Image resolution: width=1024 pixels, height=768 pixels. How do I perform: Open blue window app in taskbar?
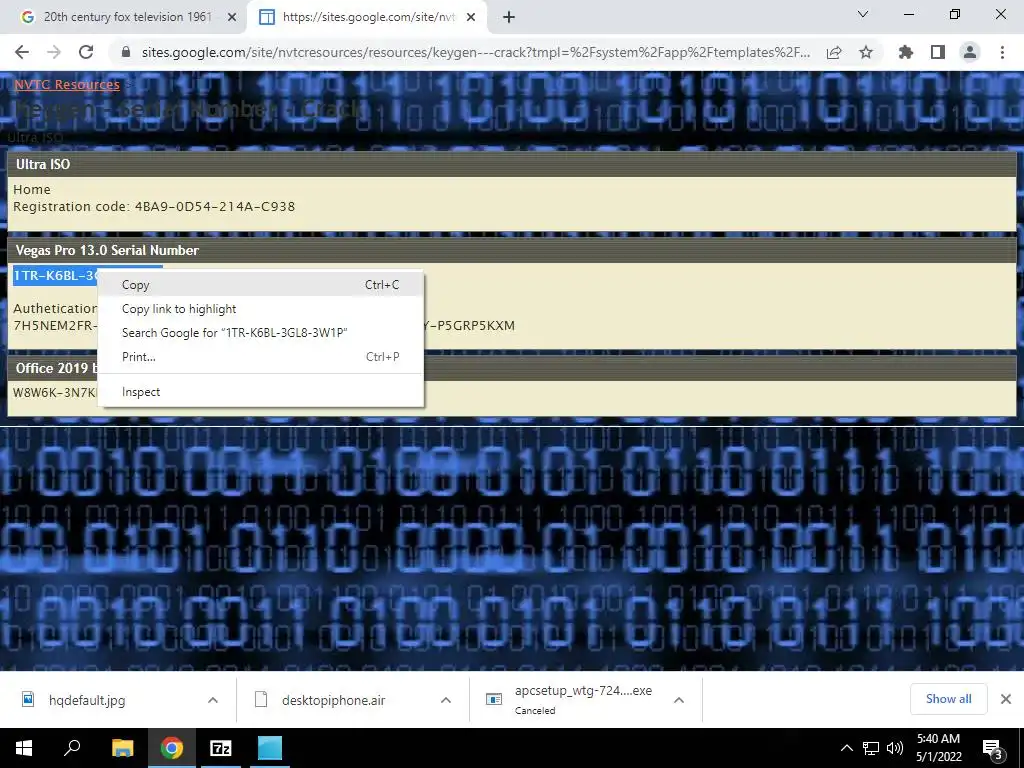pyautogui.click(x=269, y=748)
